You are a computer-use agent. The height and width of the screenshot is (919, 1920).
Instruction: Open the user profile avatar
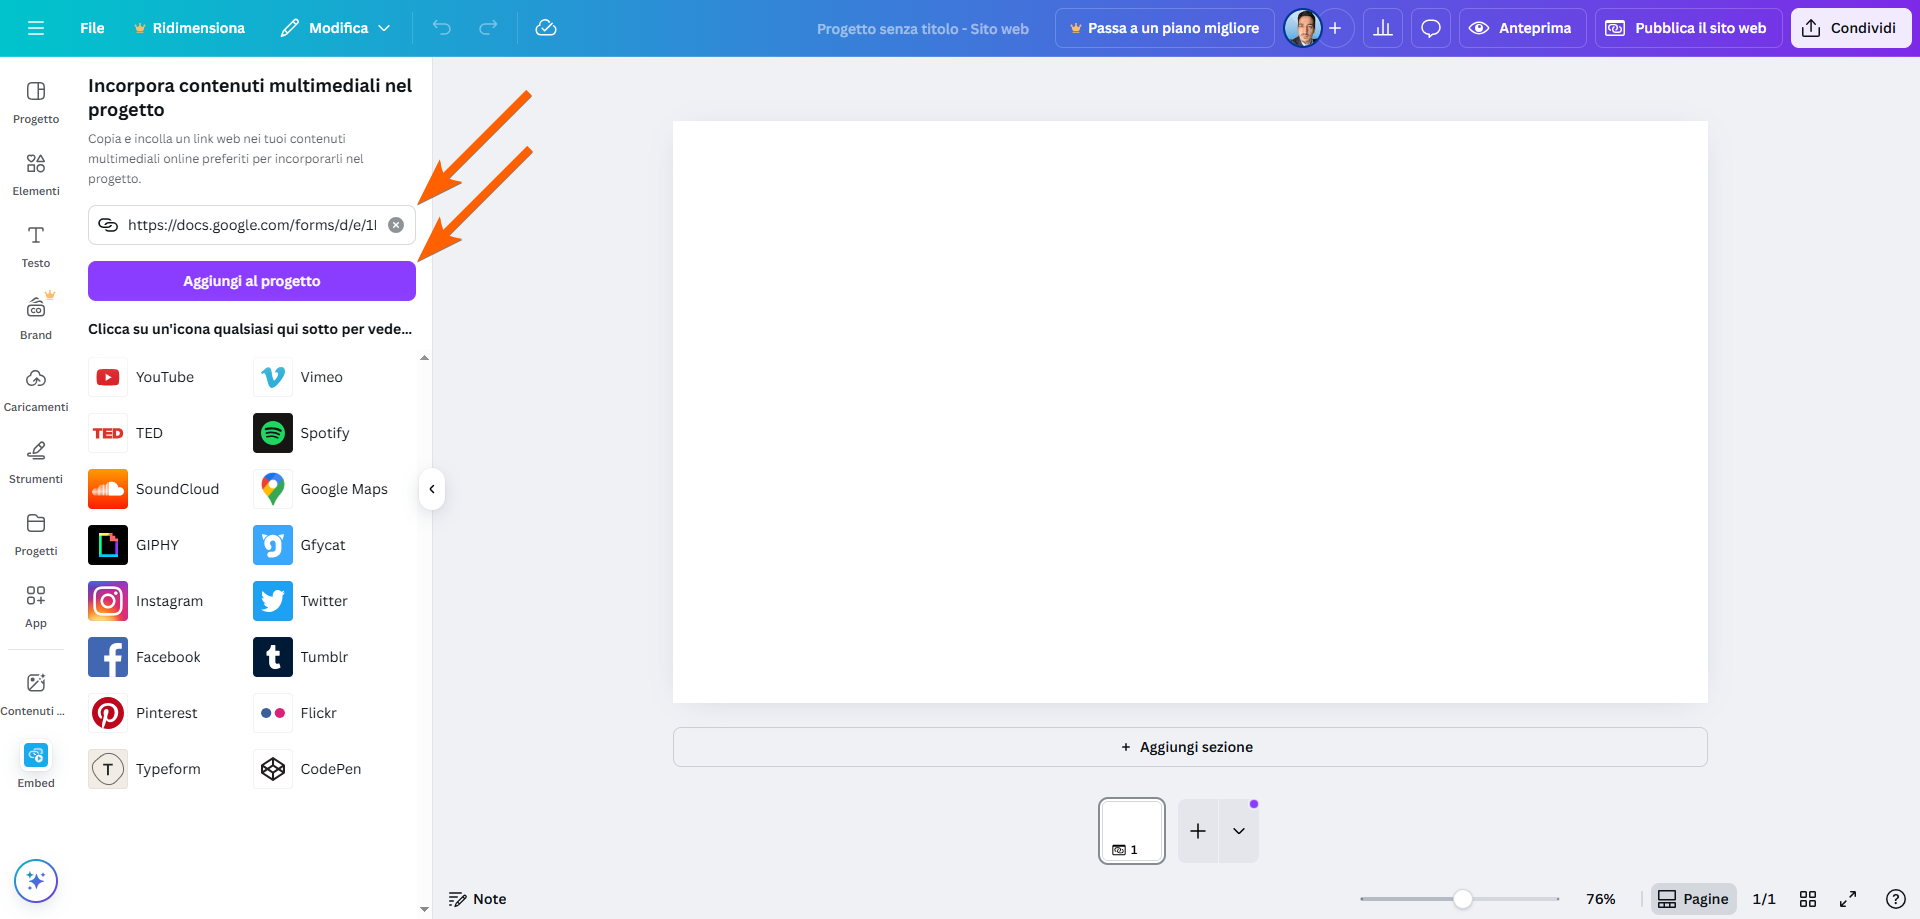point(1302,28)
